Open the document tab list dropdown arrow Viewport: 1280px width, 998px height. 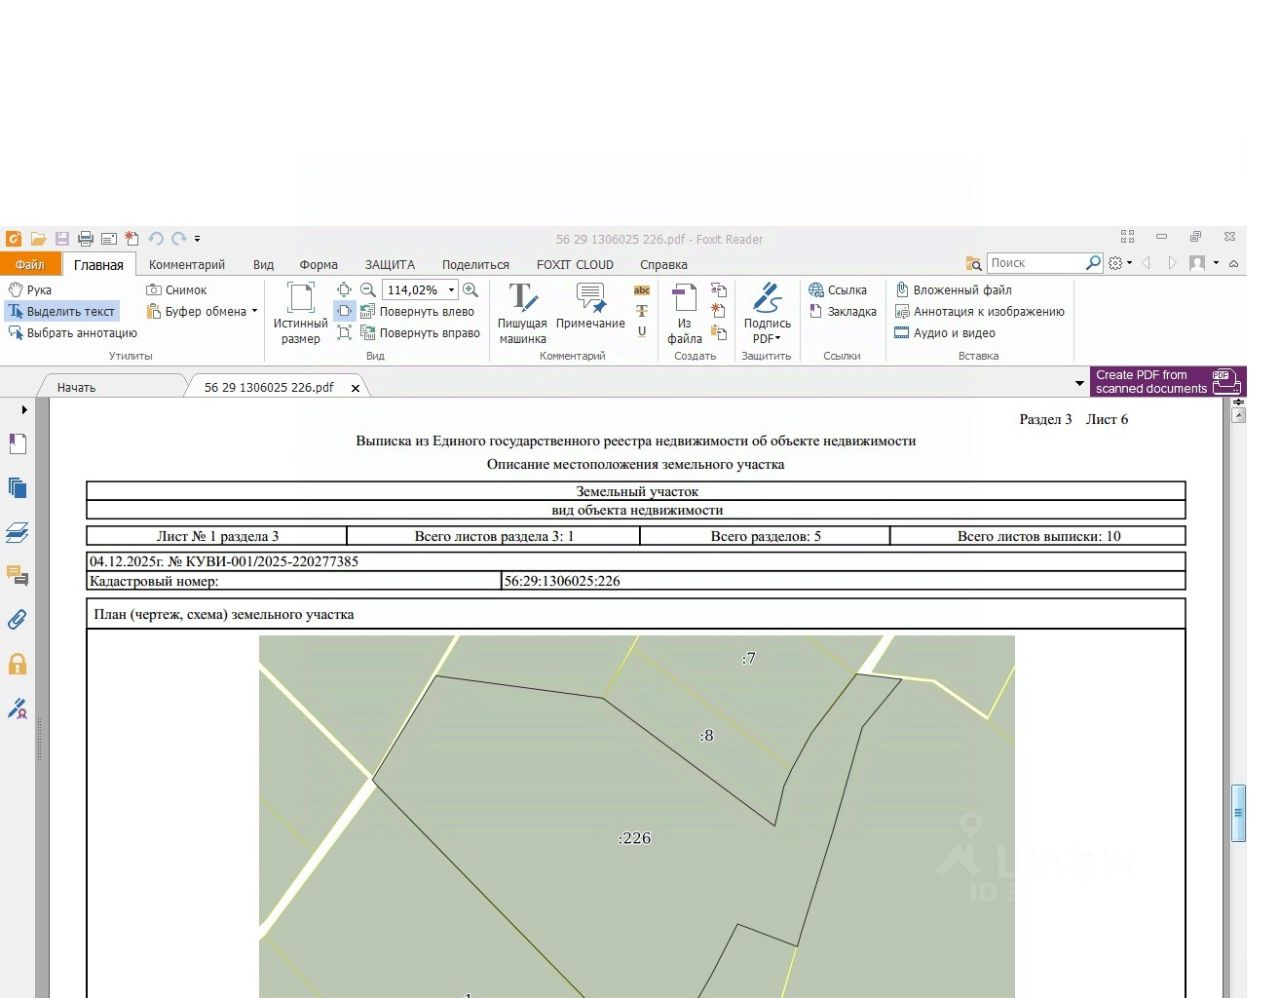point(1079,383)
